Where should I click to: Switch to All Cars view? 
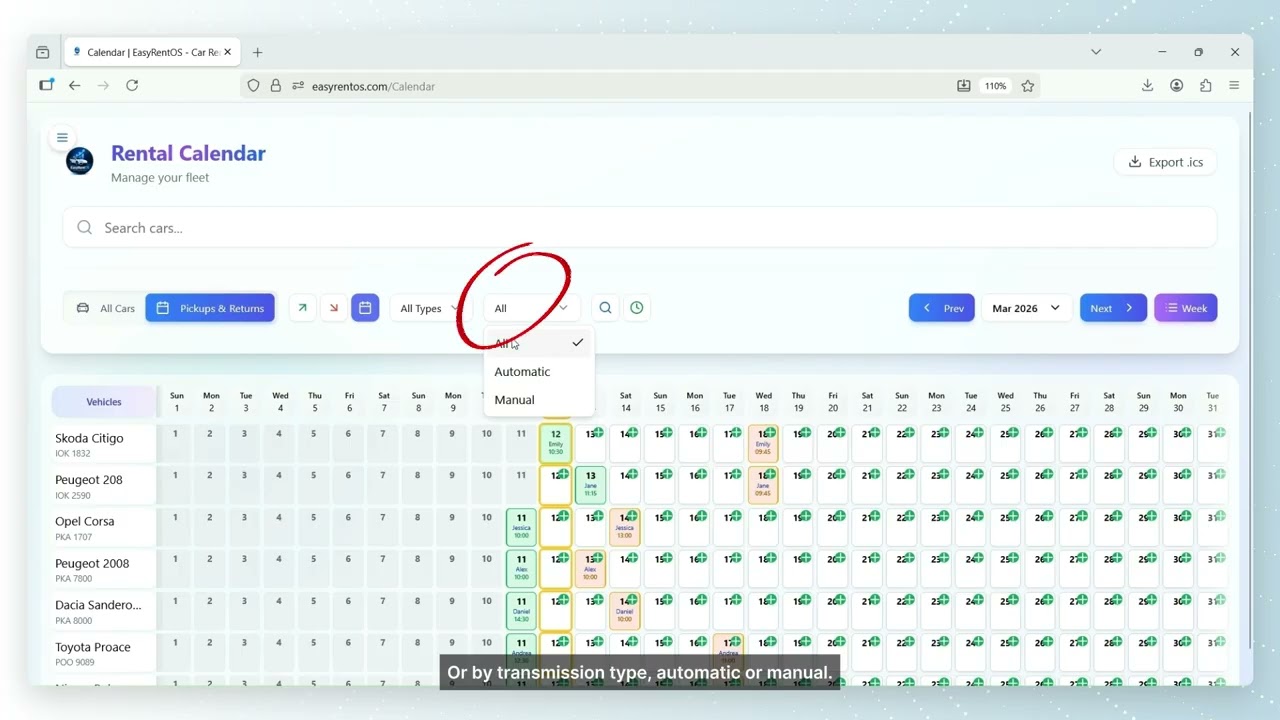pos(105,308)
